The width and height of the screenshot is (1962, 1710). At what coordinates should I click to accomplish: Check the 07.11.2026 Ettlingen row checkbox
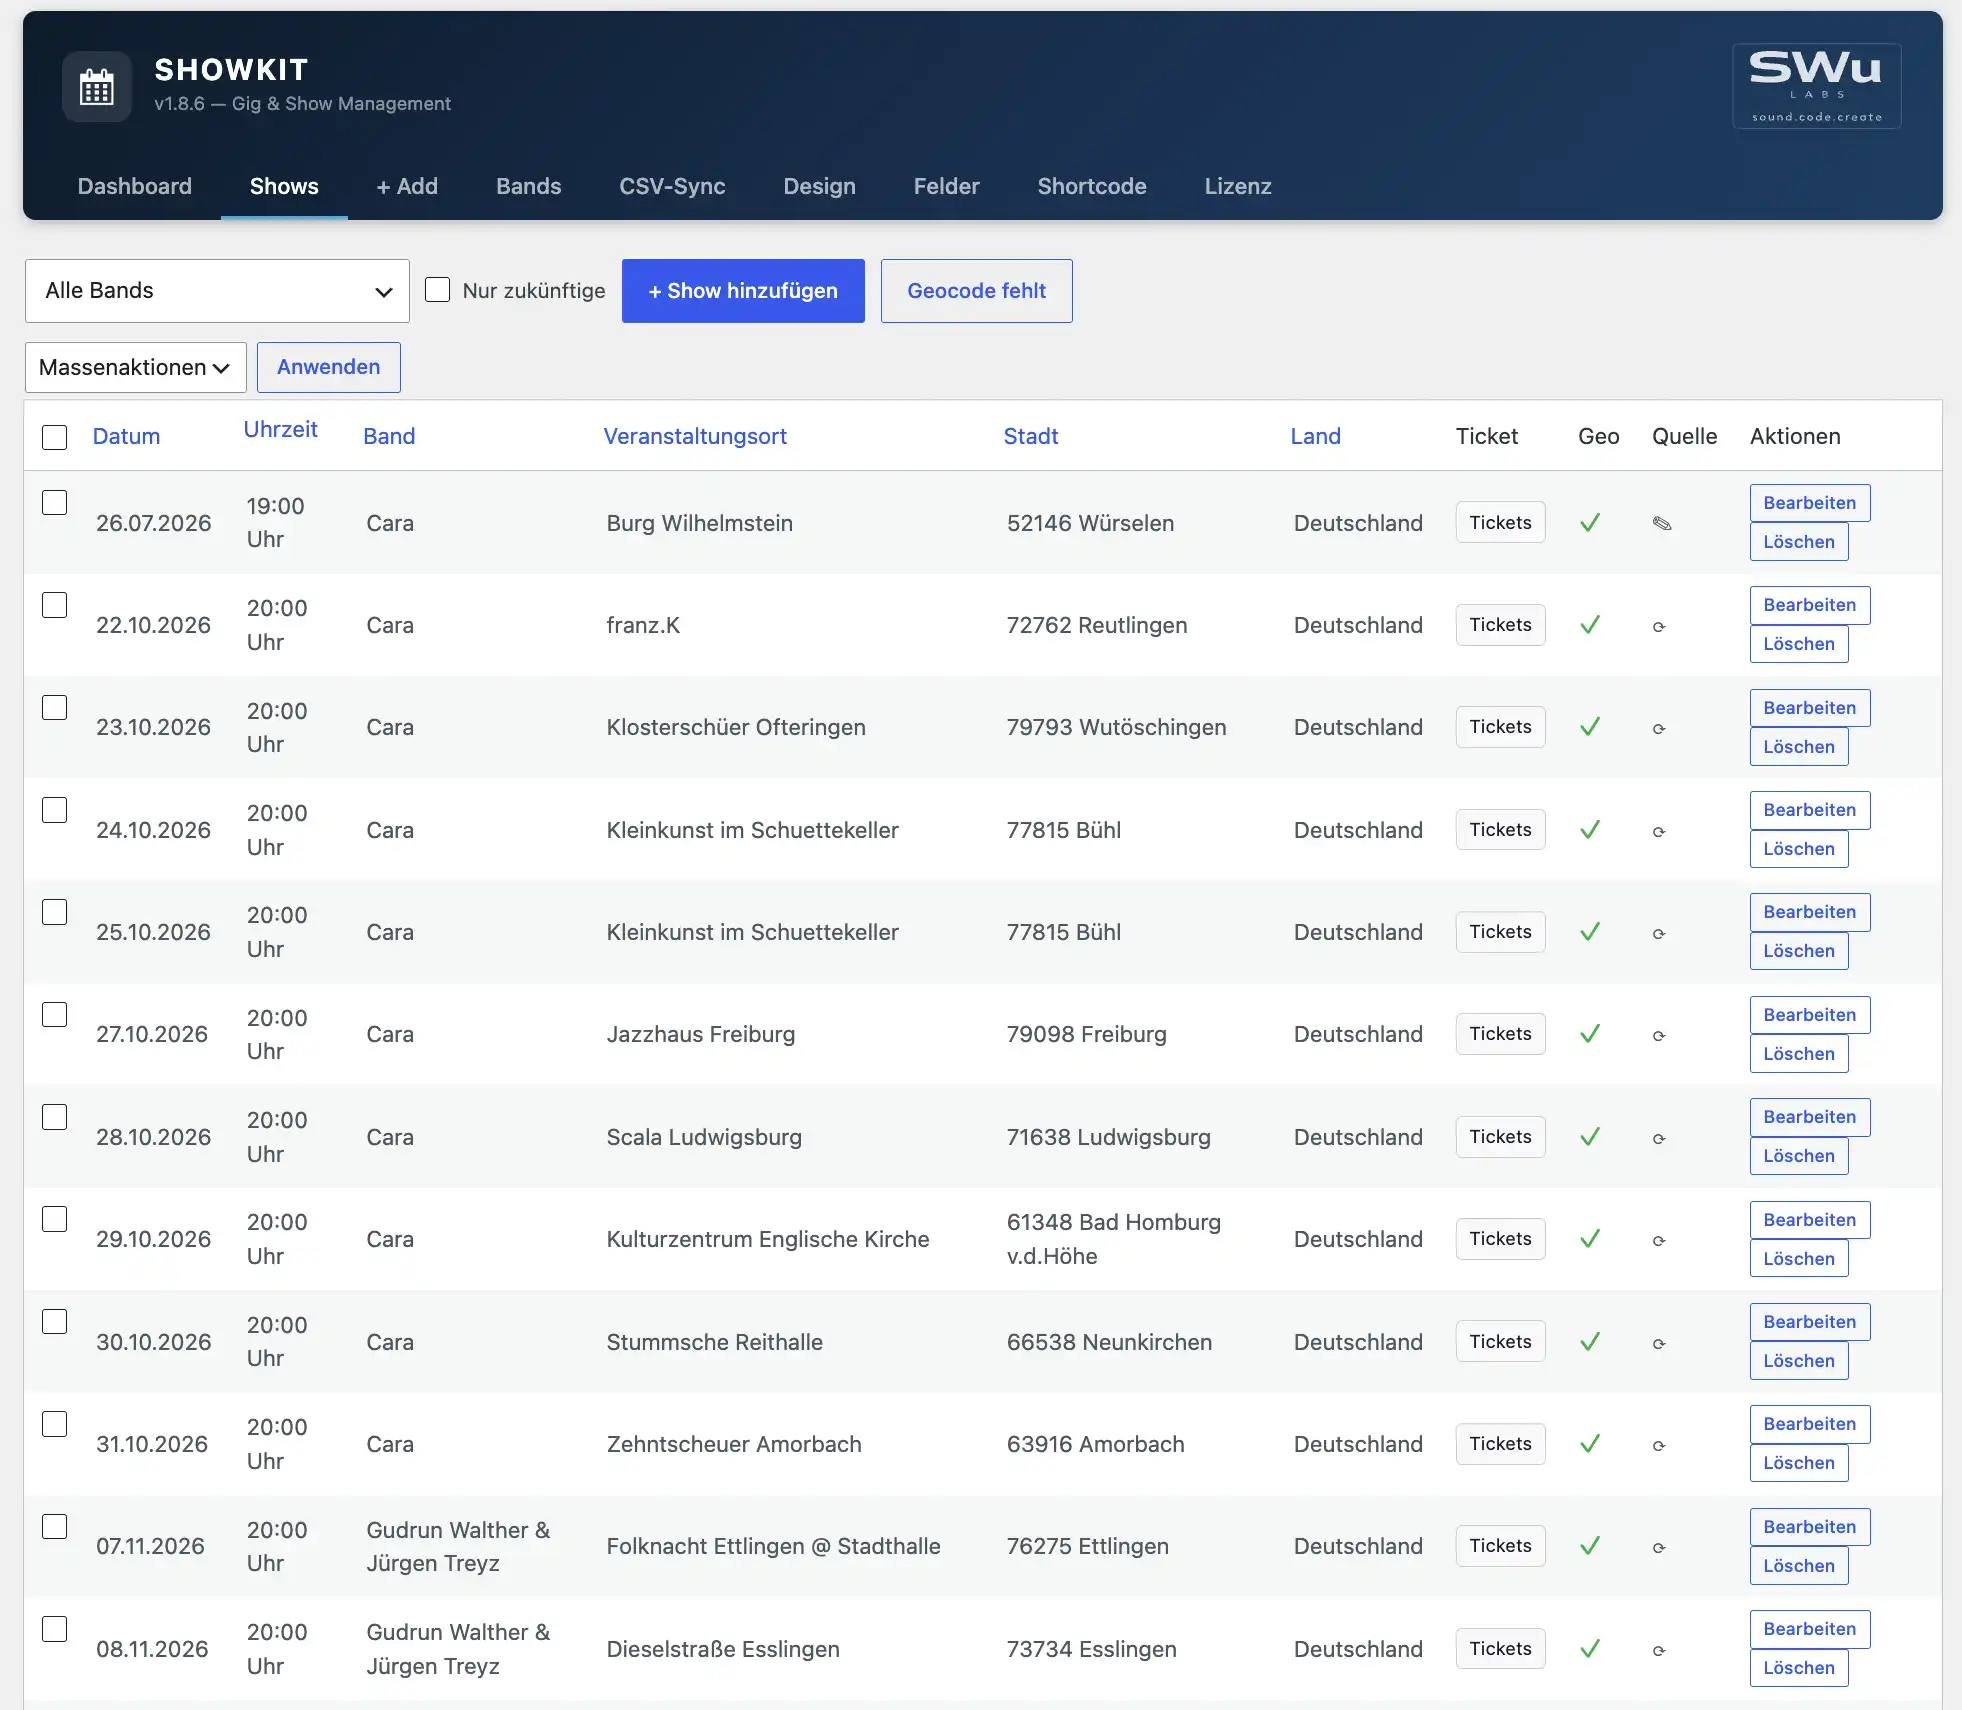pos(55,1526)
